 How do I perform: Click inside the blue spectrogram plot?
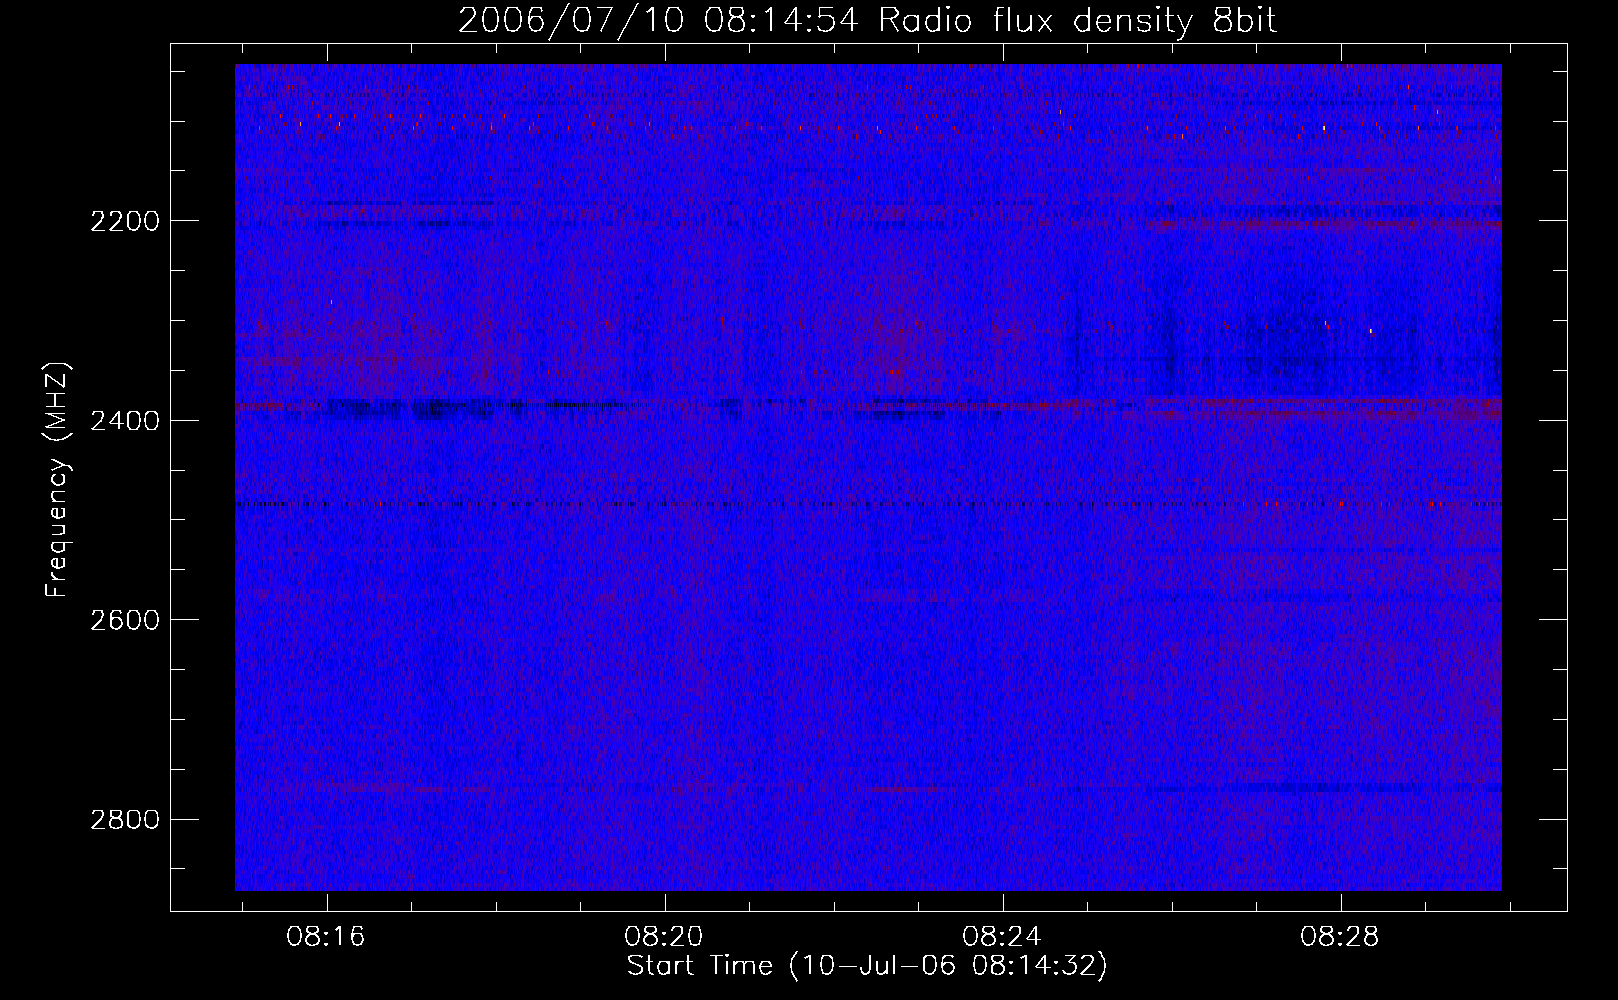tap(868, 477)
